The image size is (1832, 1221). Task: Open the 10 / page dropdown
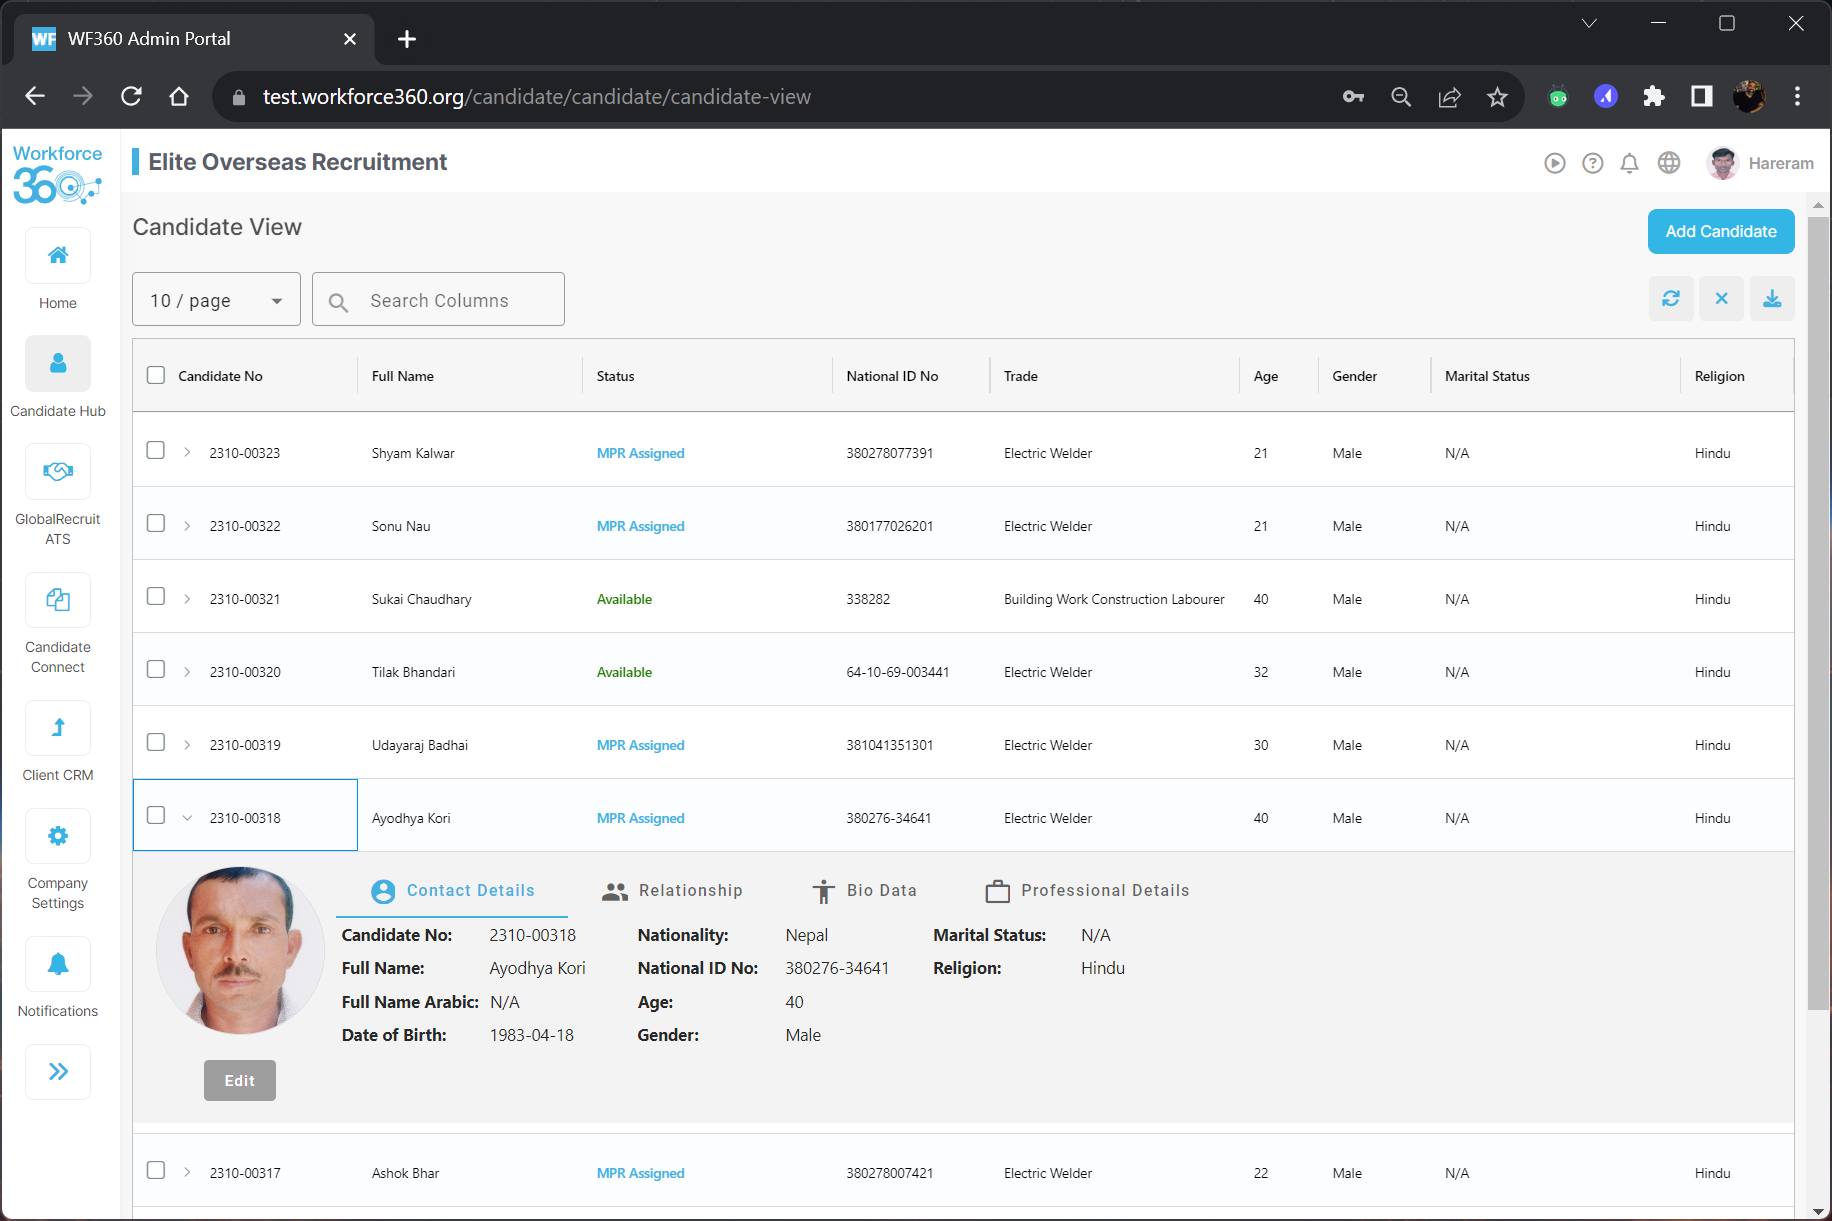click(216, 300)
